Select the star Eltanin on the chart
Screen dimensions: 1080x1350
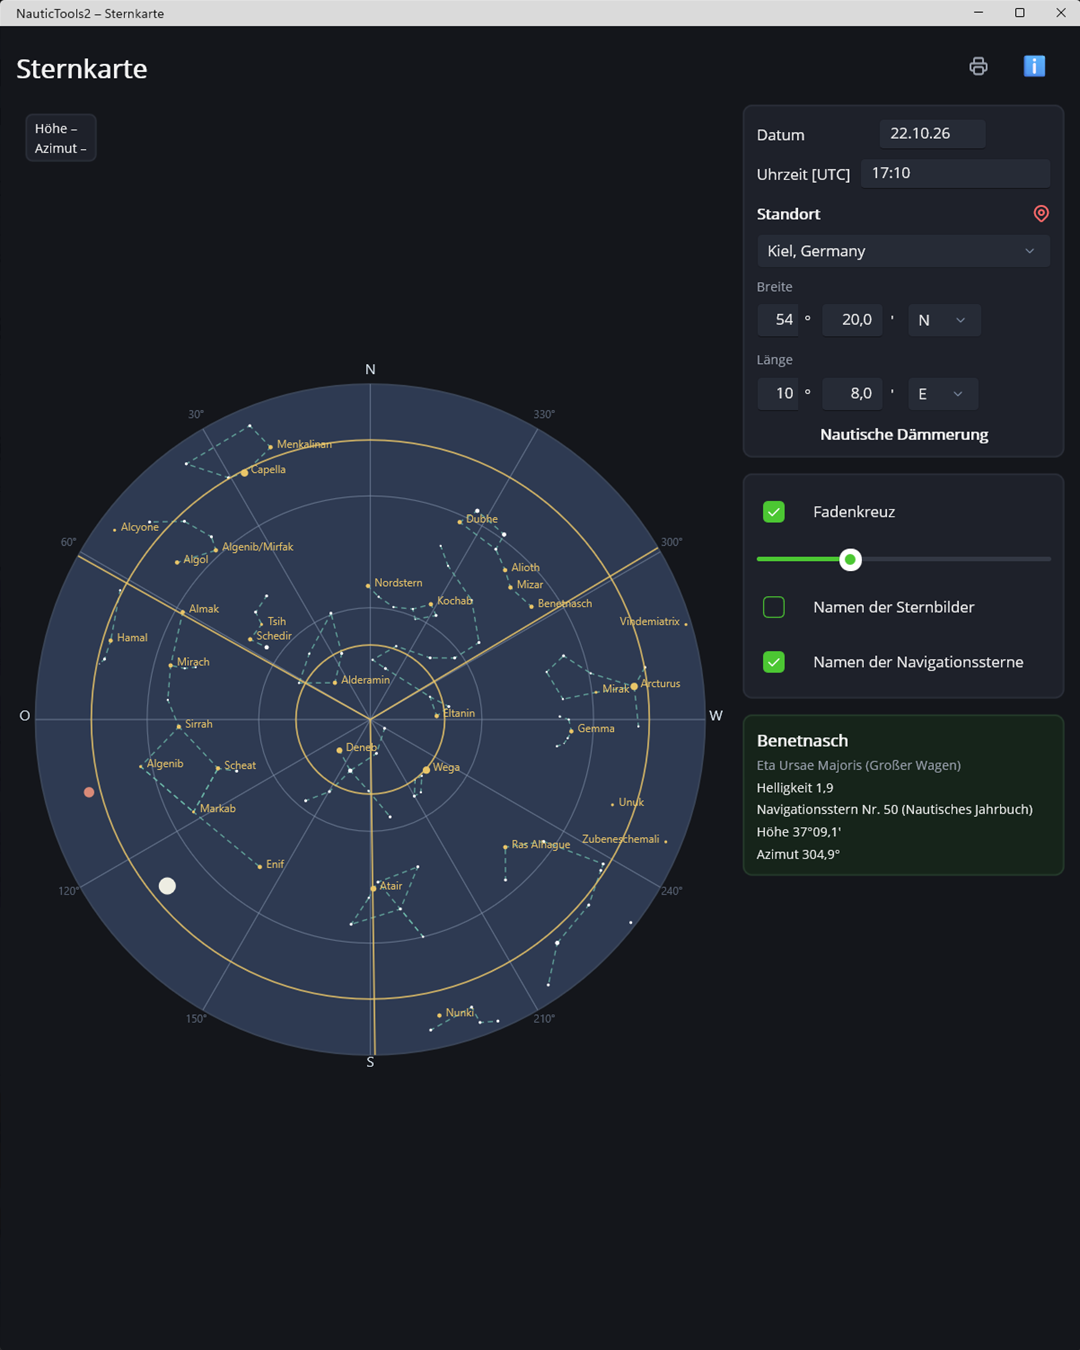(x=437, y=715)
